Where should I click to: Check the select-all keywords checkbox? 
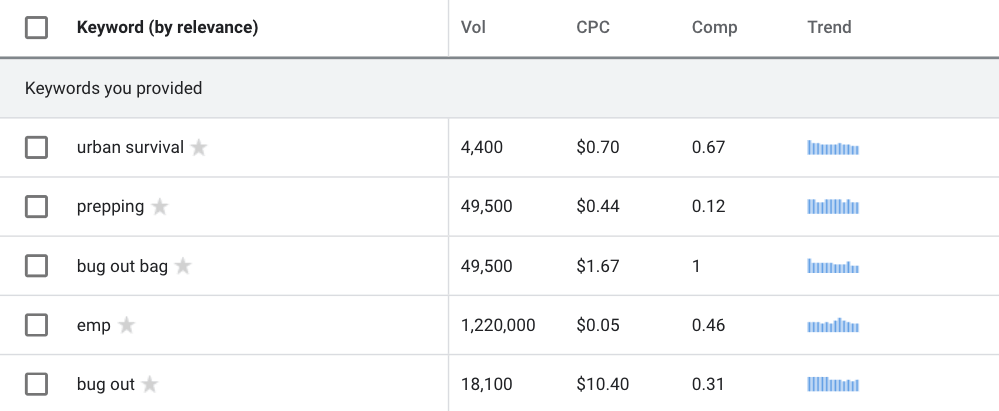(36, 27)
